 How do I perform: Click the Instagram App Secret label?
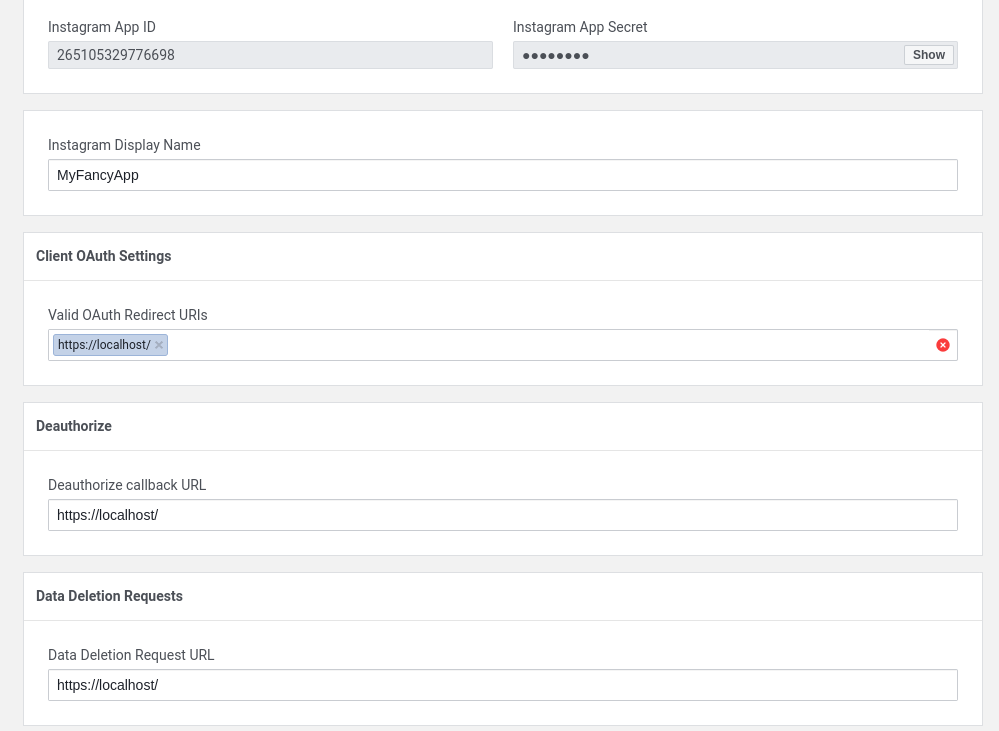(580, 27)
